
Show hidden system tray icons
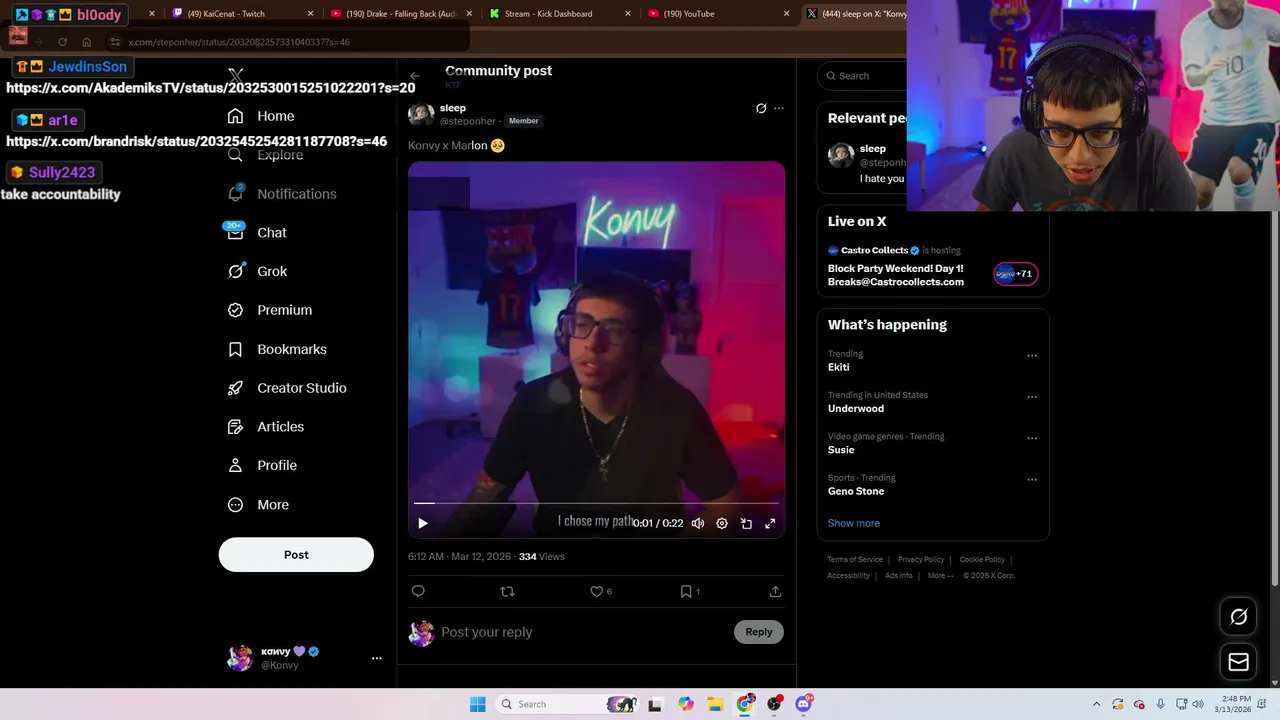(x=1096, y=704)
